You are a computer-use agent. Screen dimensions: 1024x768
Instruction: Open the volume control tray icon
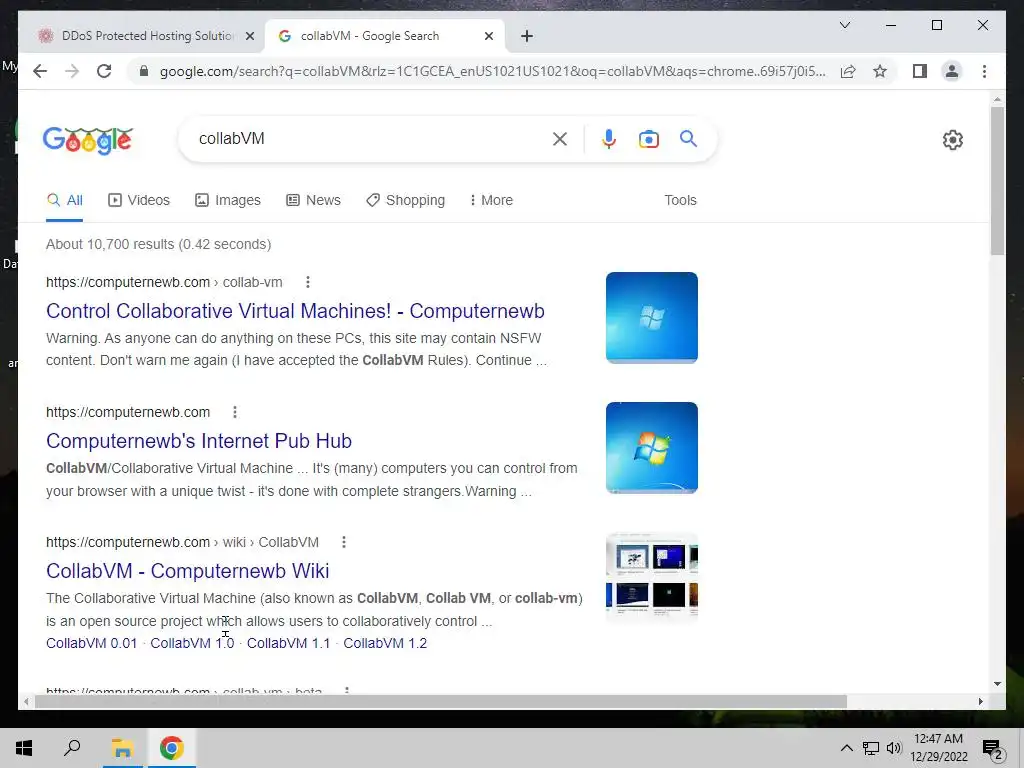coord(894,748)
